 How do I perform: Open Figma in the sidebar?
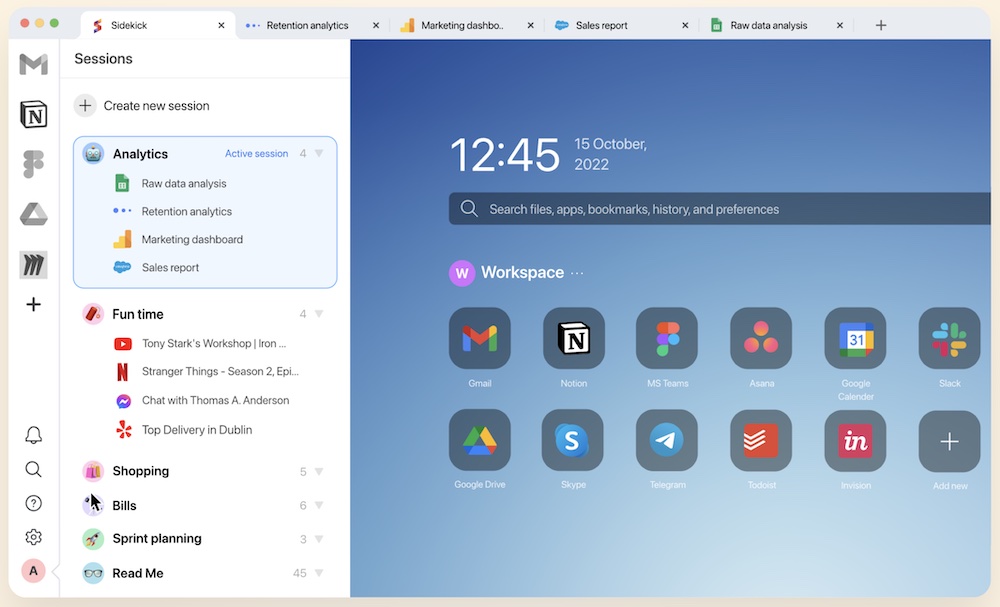tap(33, 165)
